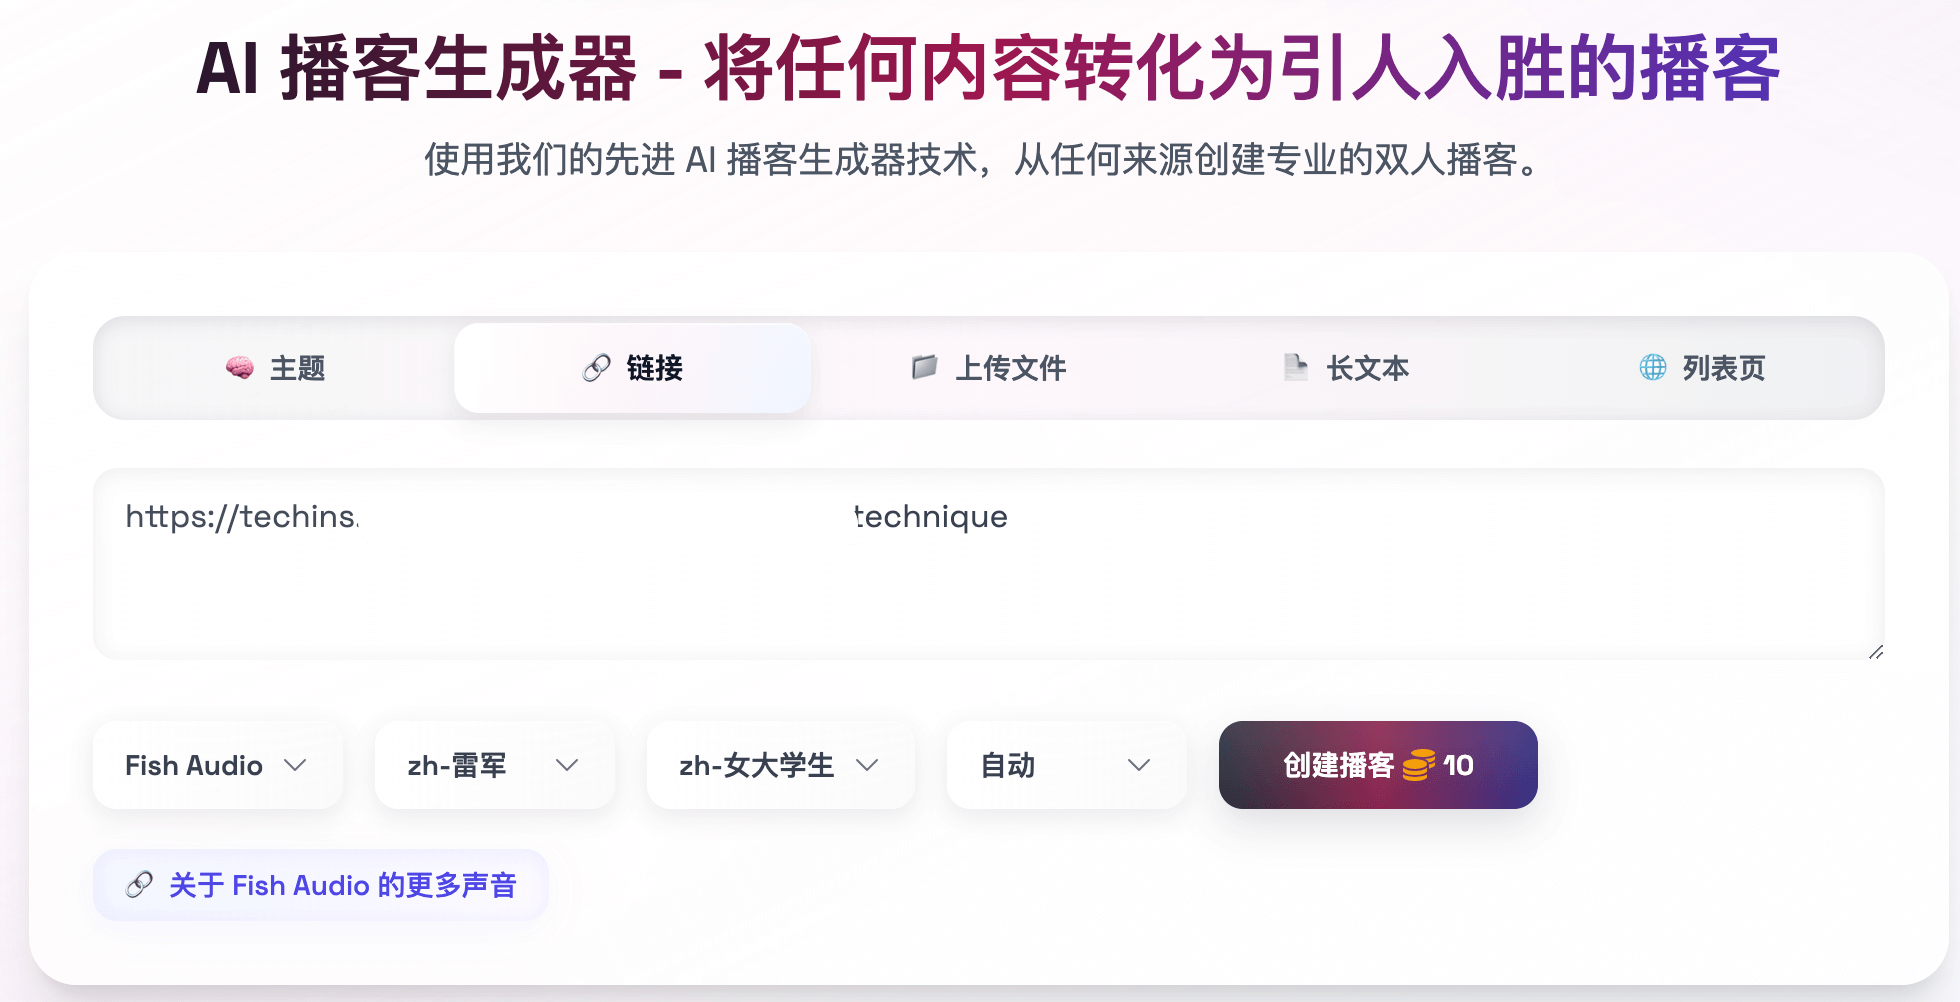Open the zh-女大学生 voice selector

(x=780, y=765)
